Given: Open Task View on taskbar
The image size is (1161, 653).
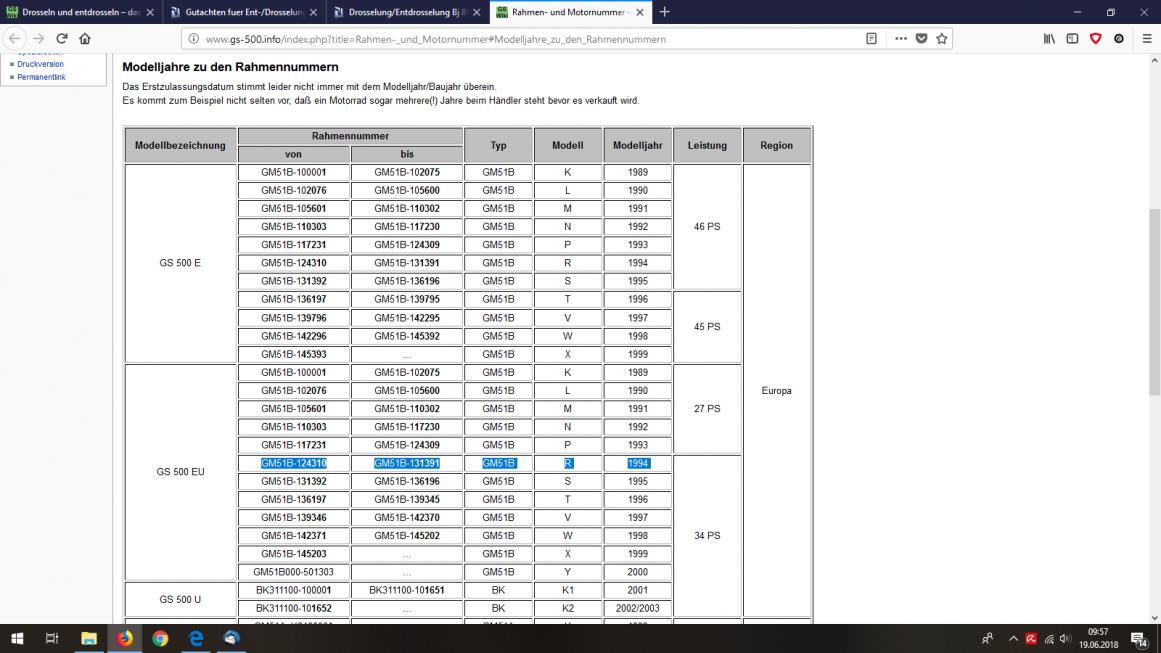Looking at the screenshot, I should click(x=52, y=638).
